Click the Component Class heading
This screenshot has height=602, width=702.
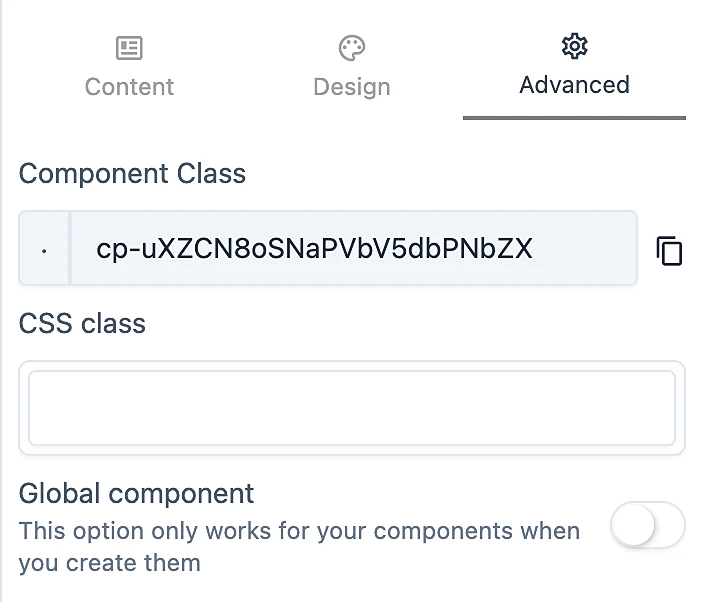click(x=132, y=173)
